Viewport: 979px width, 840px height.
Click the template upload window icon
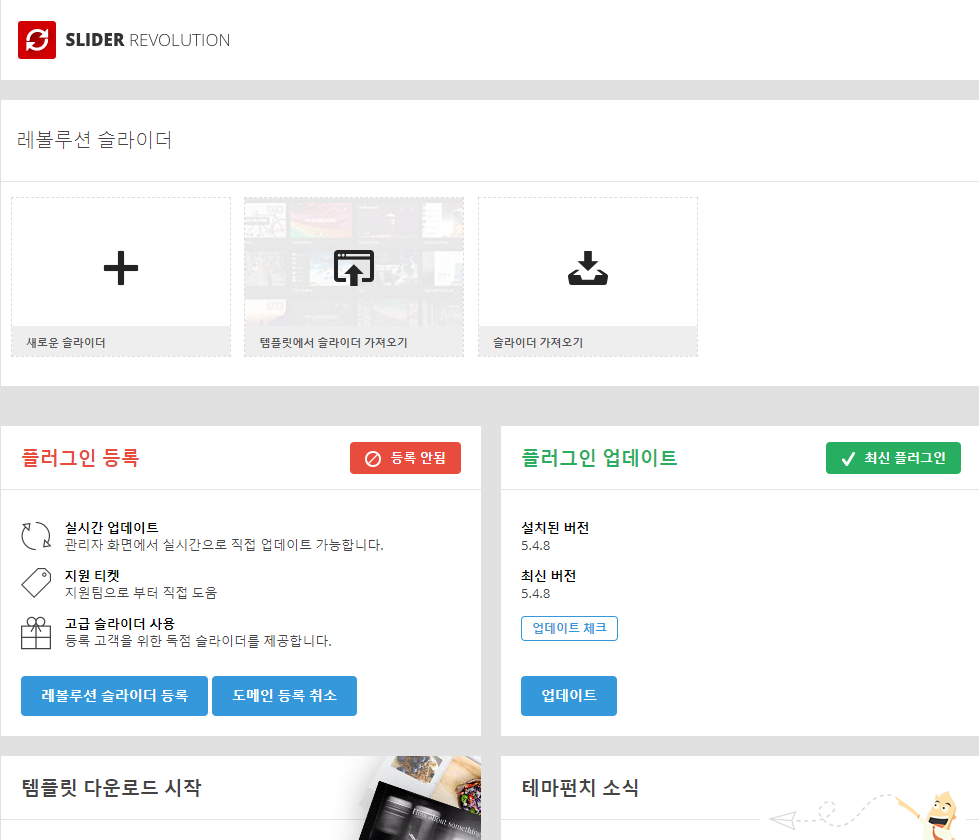click(354, 267)
